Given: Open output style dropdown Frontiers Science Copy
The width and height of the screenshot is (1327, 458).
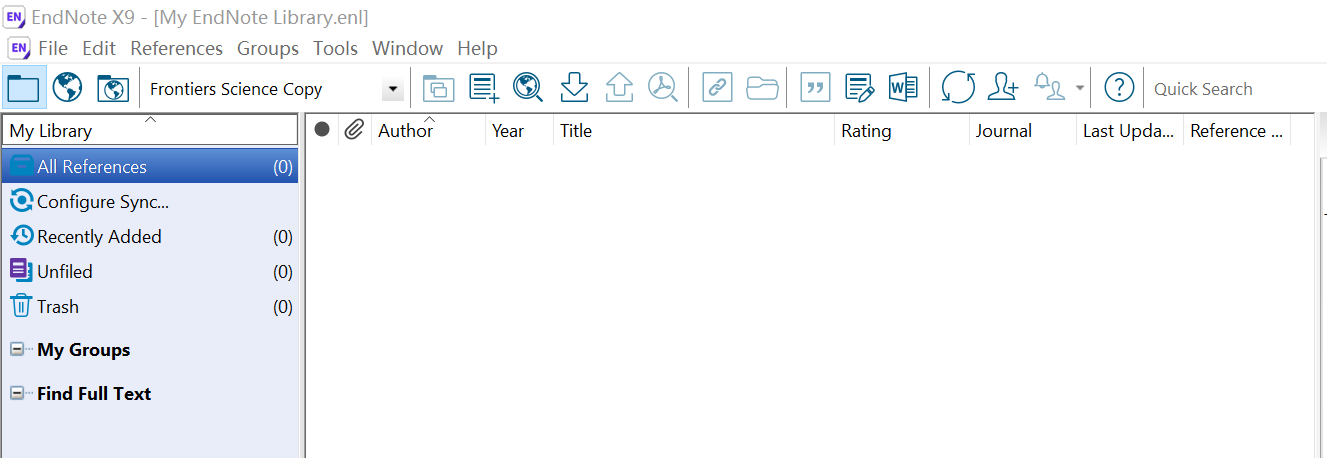Looking at the screenshot, I should 393,89.
